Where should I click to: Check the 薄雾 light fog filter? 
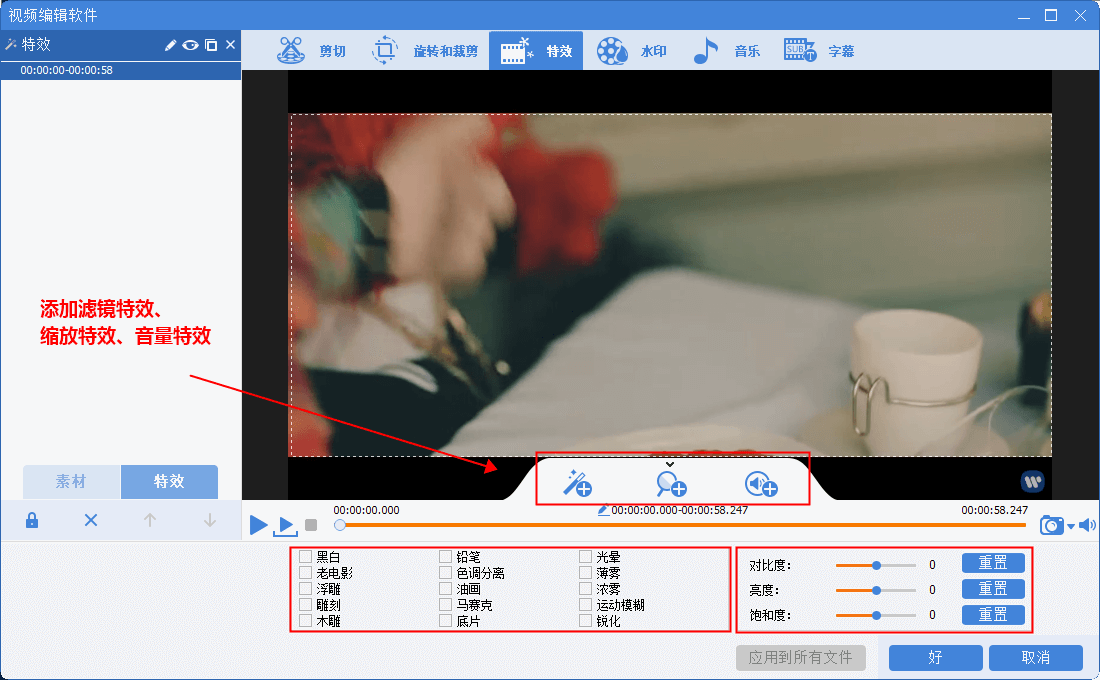586,573
